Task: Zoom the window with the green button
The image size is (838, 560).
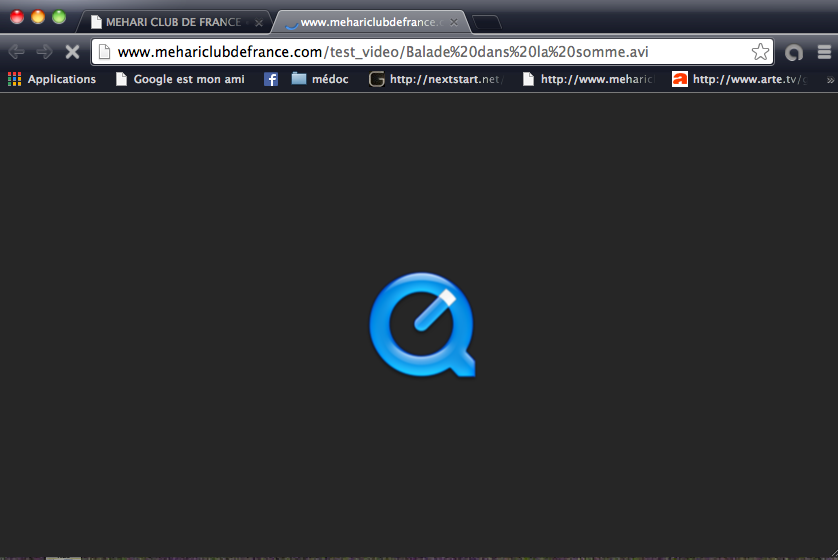Action: pos(59,17)
